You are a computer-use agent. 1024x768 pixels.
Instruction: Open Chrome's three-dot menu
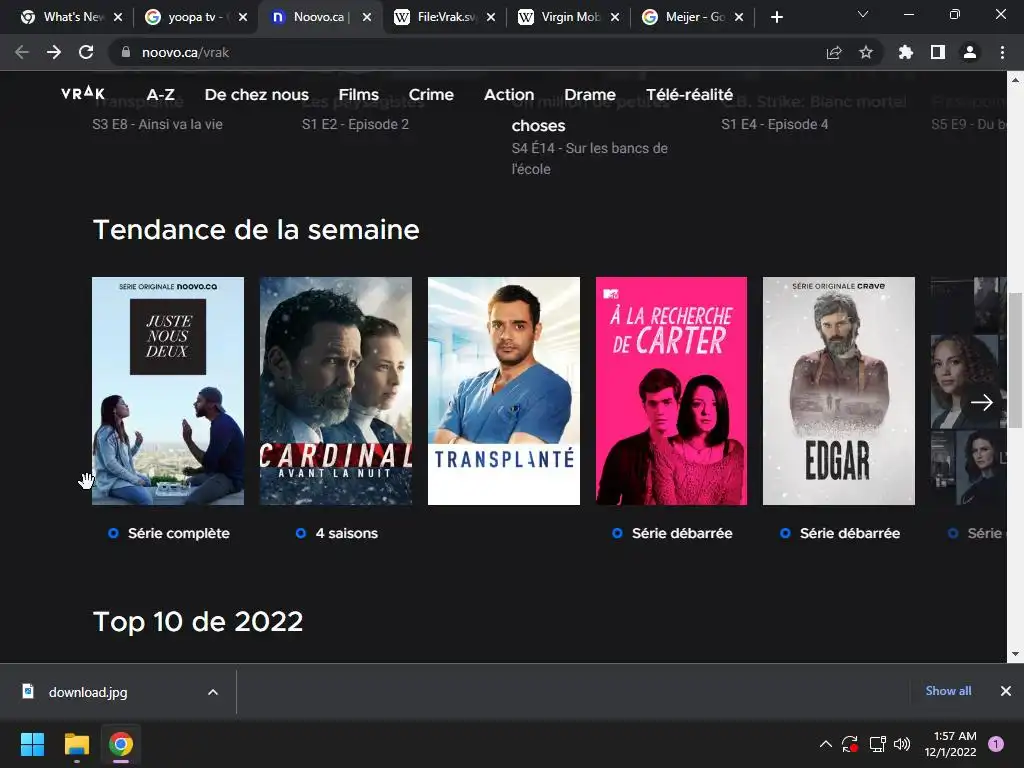tap(1002, 52)
